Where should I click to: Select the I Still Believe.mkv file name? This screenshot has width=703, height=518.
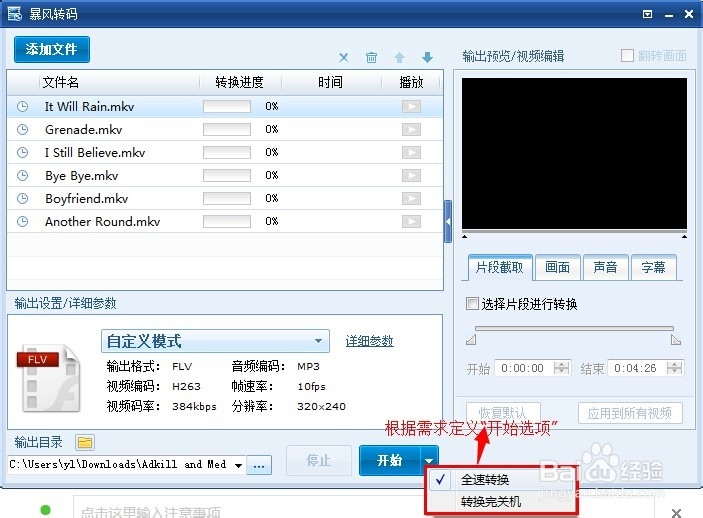pos(95,152)
